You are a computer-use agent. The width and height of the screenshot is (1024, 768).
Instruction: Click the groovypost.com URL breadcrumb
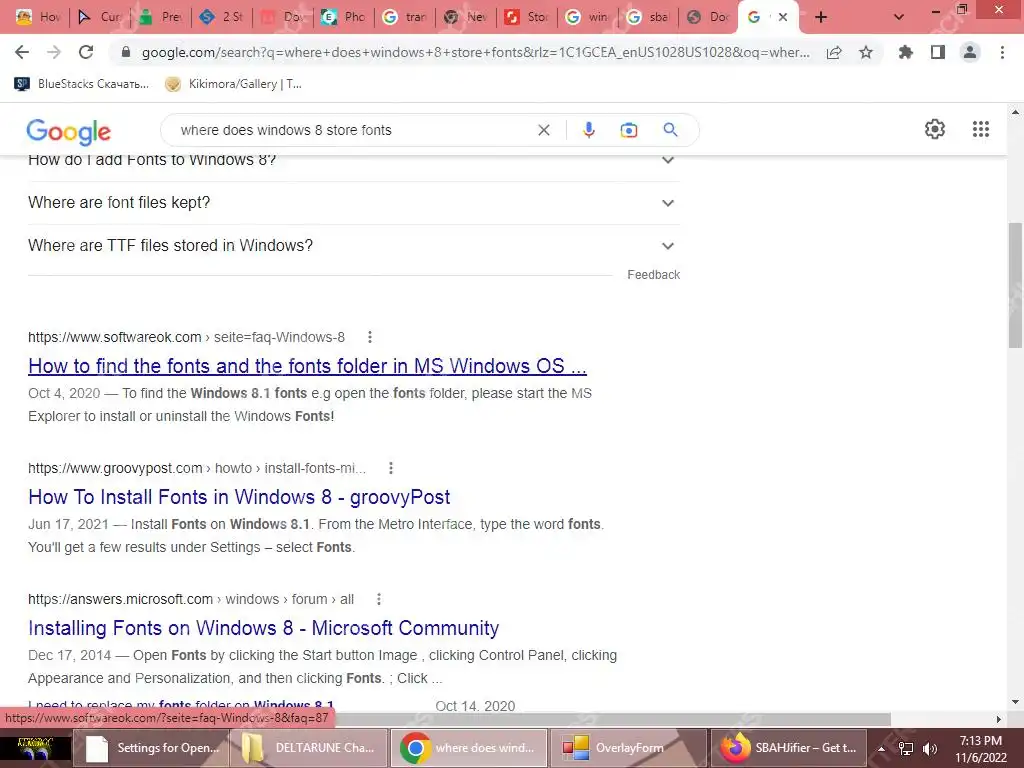pos(197,468)
